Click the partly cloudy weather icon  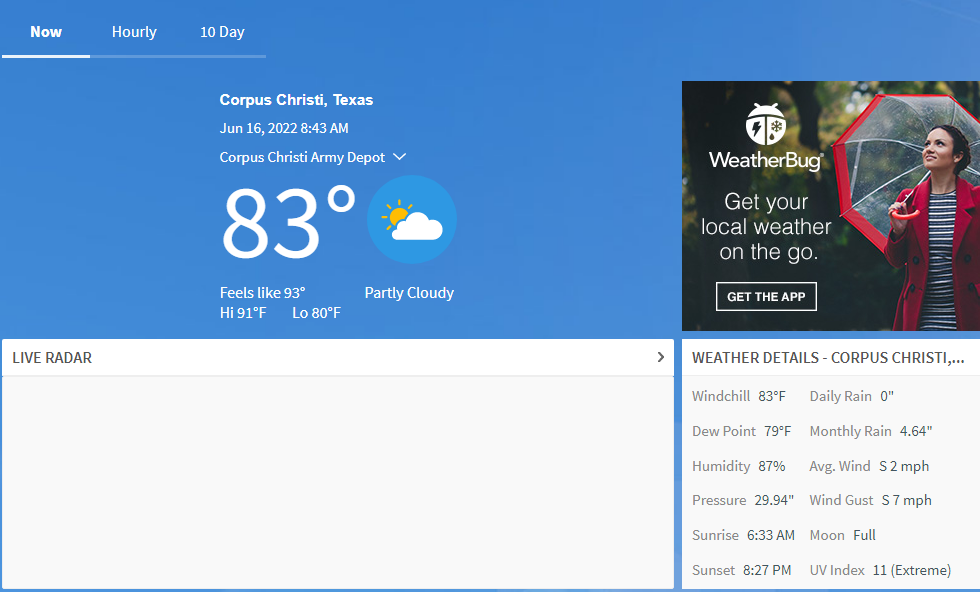412,220
